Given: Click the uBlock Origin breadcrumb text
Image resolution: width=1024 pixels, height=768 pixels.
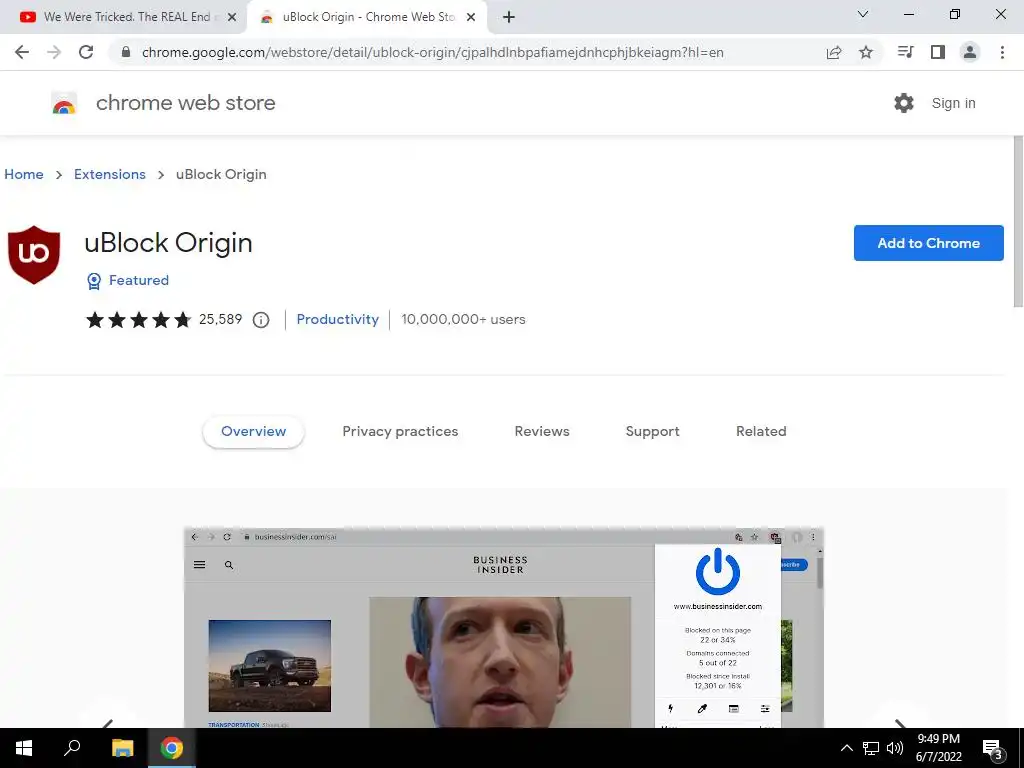Looking at the screenshot, I should coord(221,174).
